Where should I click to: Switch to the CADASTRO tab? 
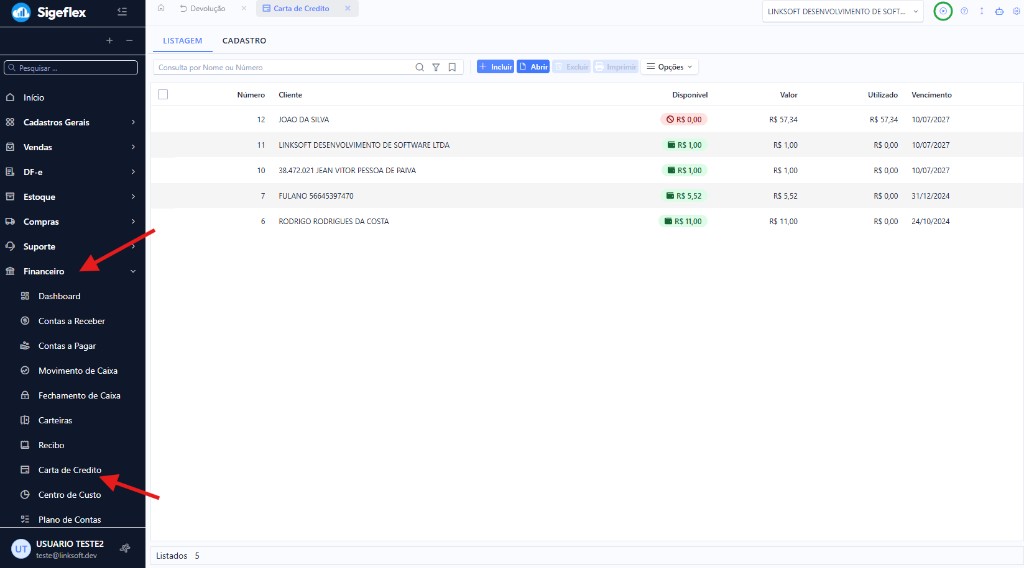coord(244,40)
